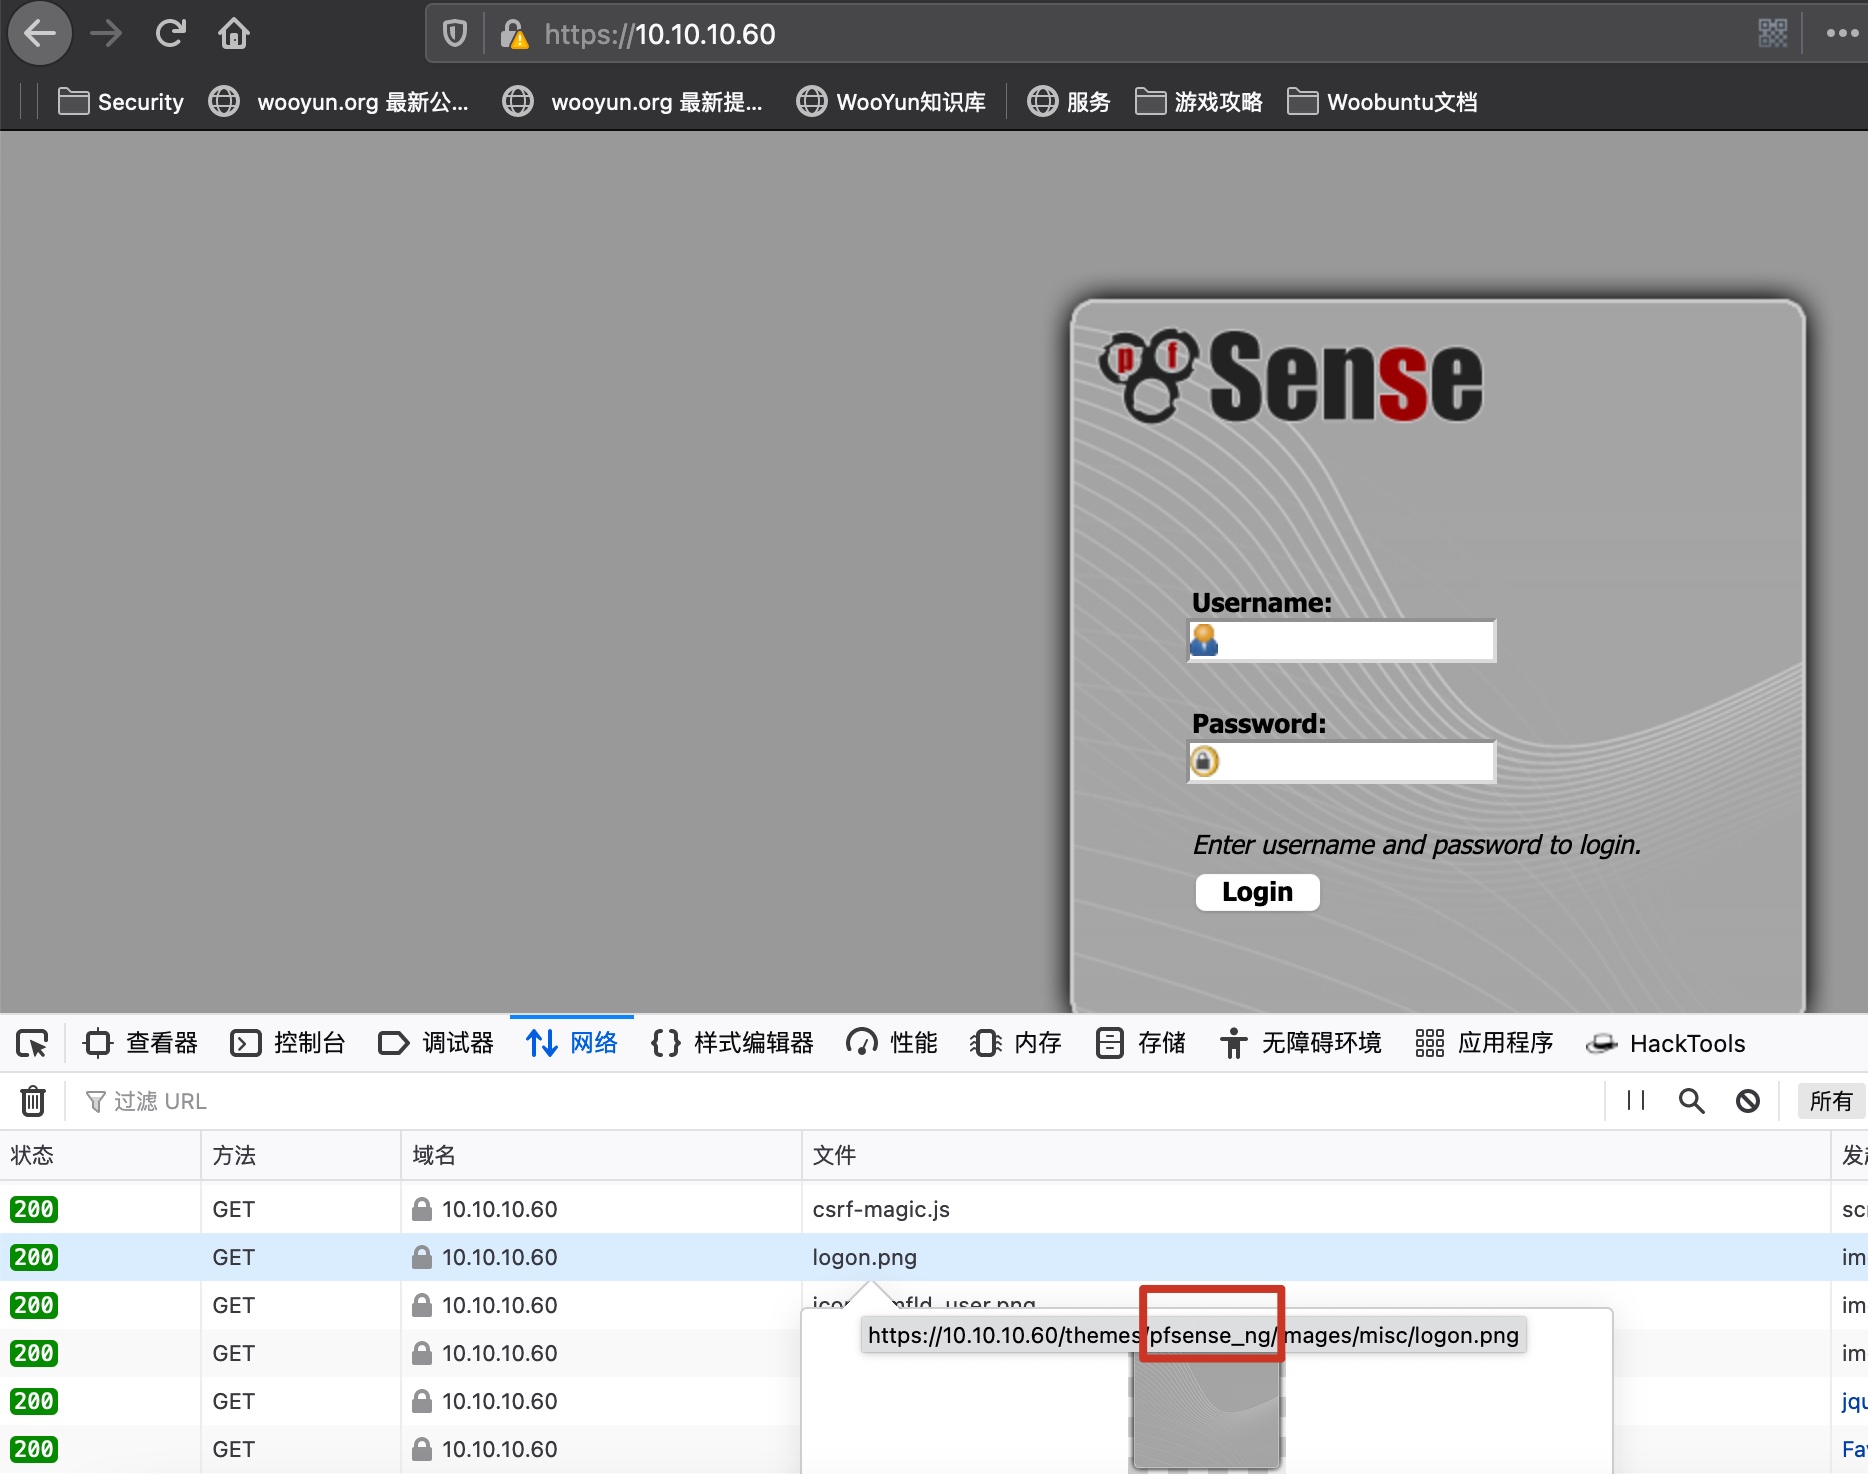Select the logon.png request row
The image size is (1868, 1474).
(x=934, y=1257)
